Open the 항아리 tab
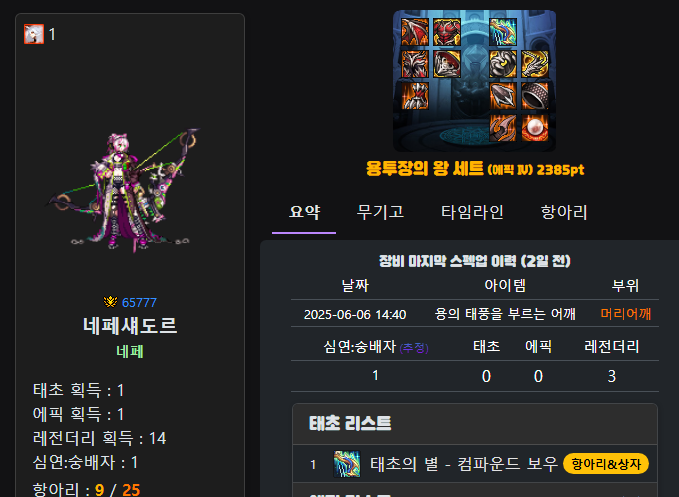This screenshot has width=679, height=497. point(564,213)
